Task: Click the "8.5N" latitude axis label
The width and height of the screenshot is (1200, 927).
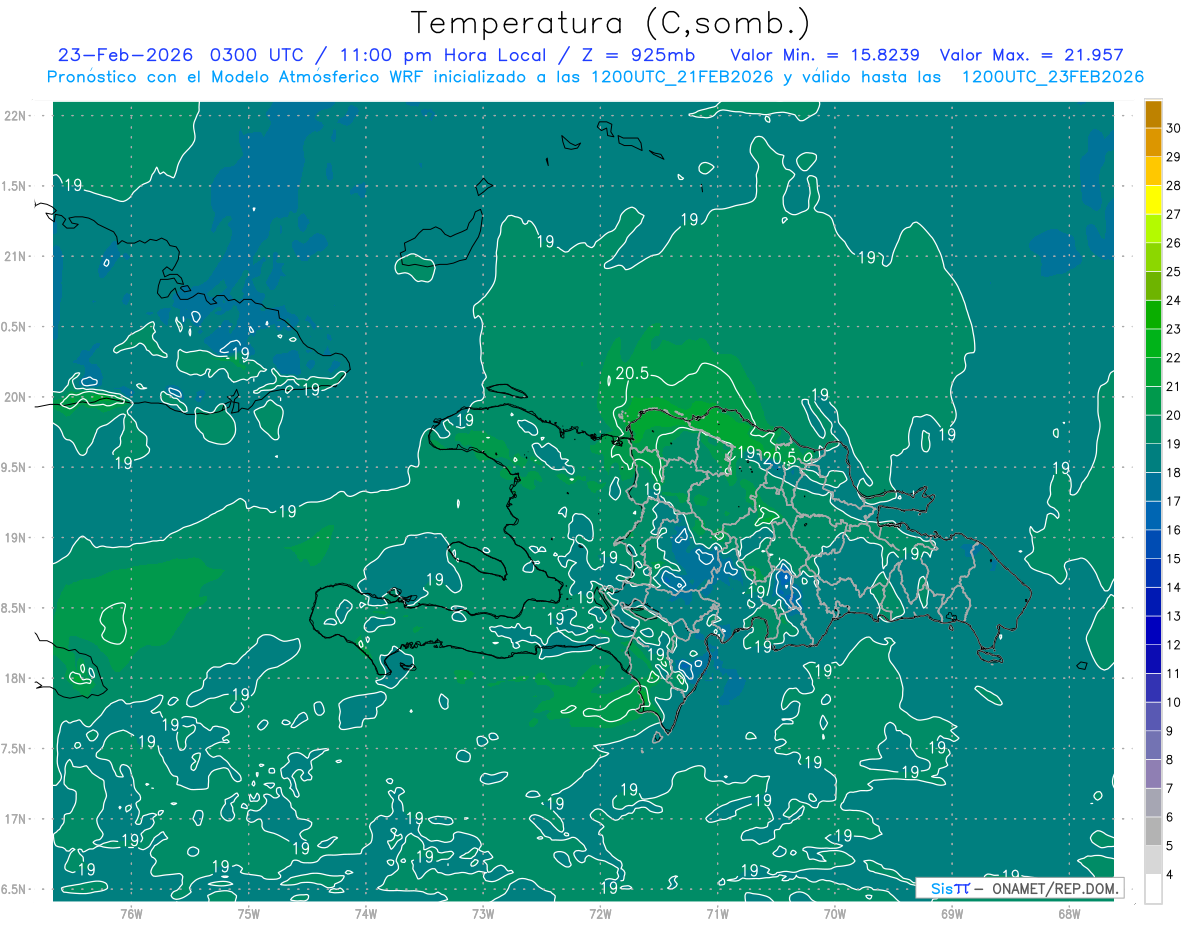Action: coord(15,608)
